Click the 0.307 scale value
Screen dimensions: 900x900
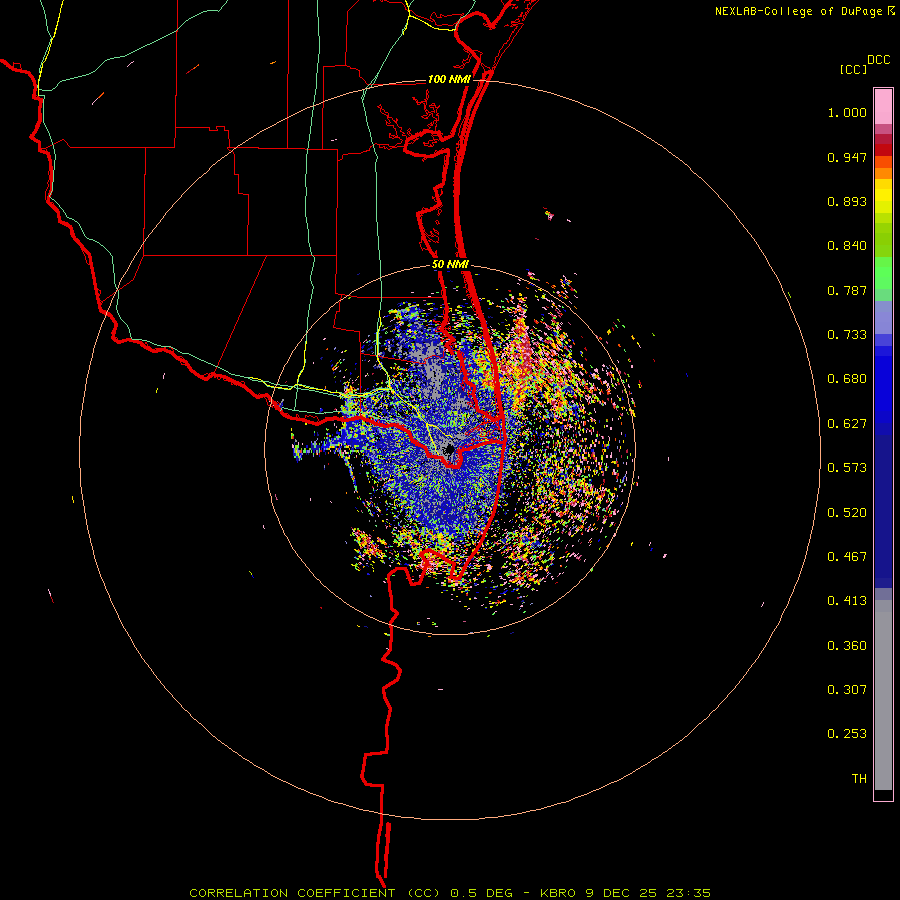pos(847,690)
